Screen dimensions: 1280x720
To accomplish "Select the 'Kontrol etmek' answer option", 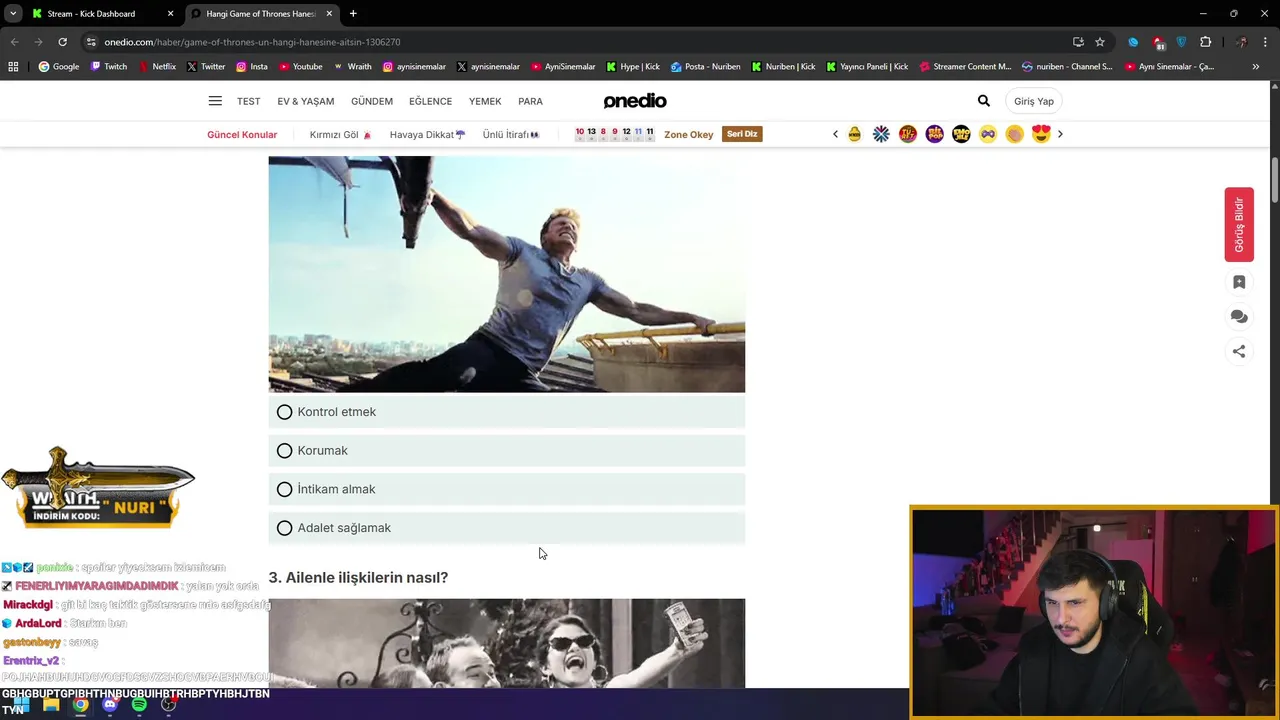I will [506, 412].
